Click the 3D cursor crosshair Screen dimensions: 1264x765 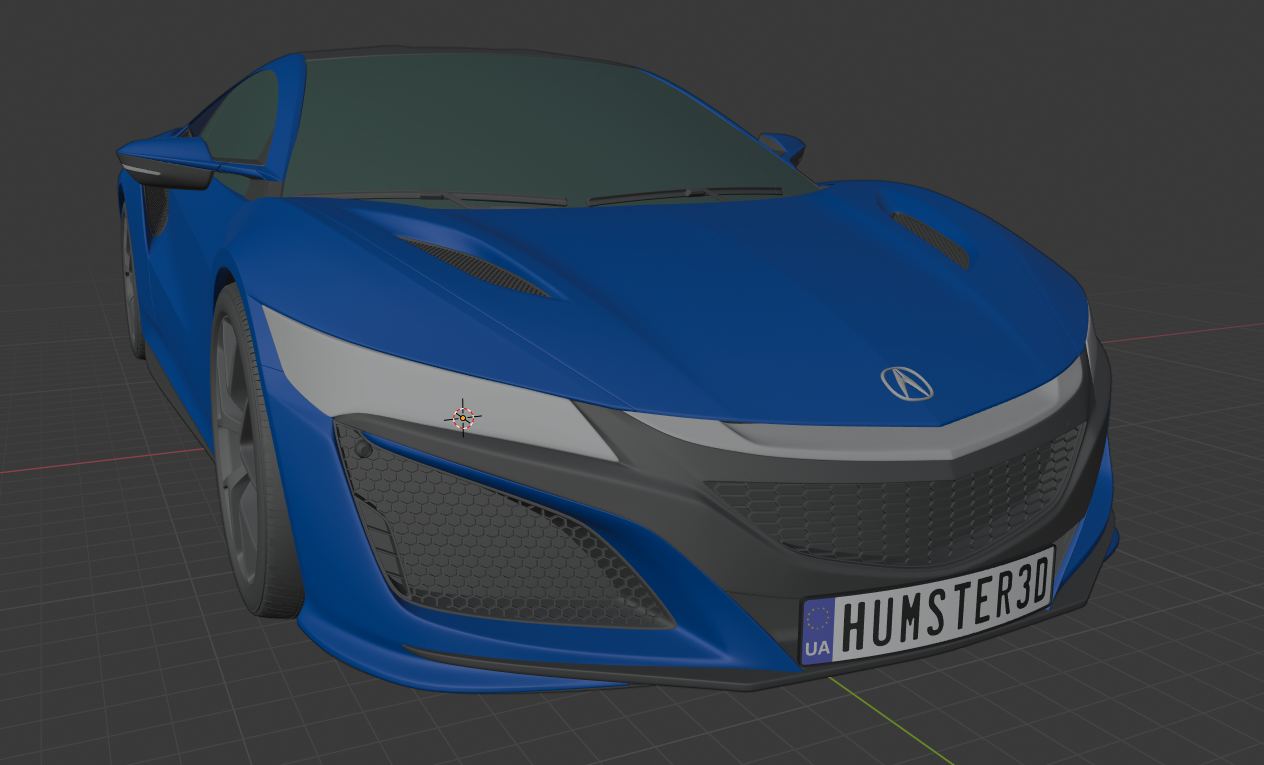[461, 419]
